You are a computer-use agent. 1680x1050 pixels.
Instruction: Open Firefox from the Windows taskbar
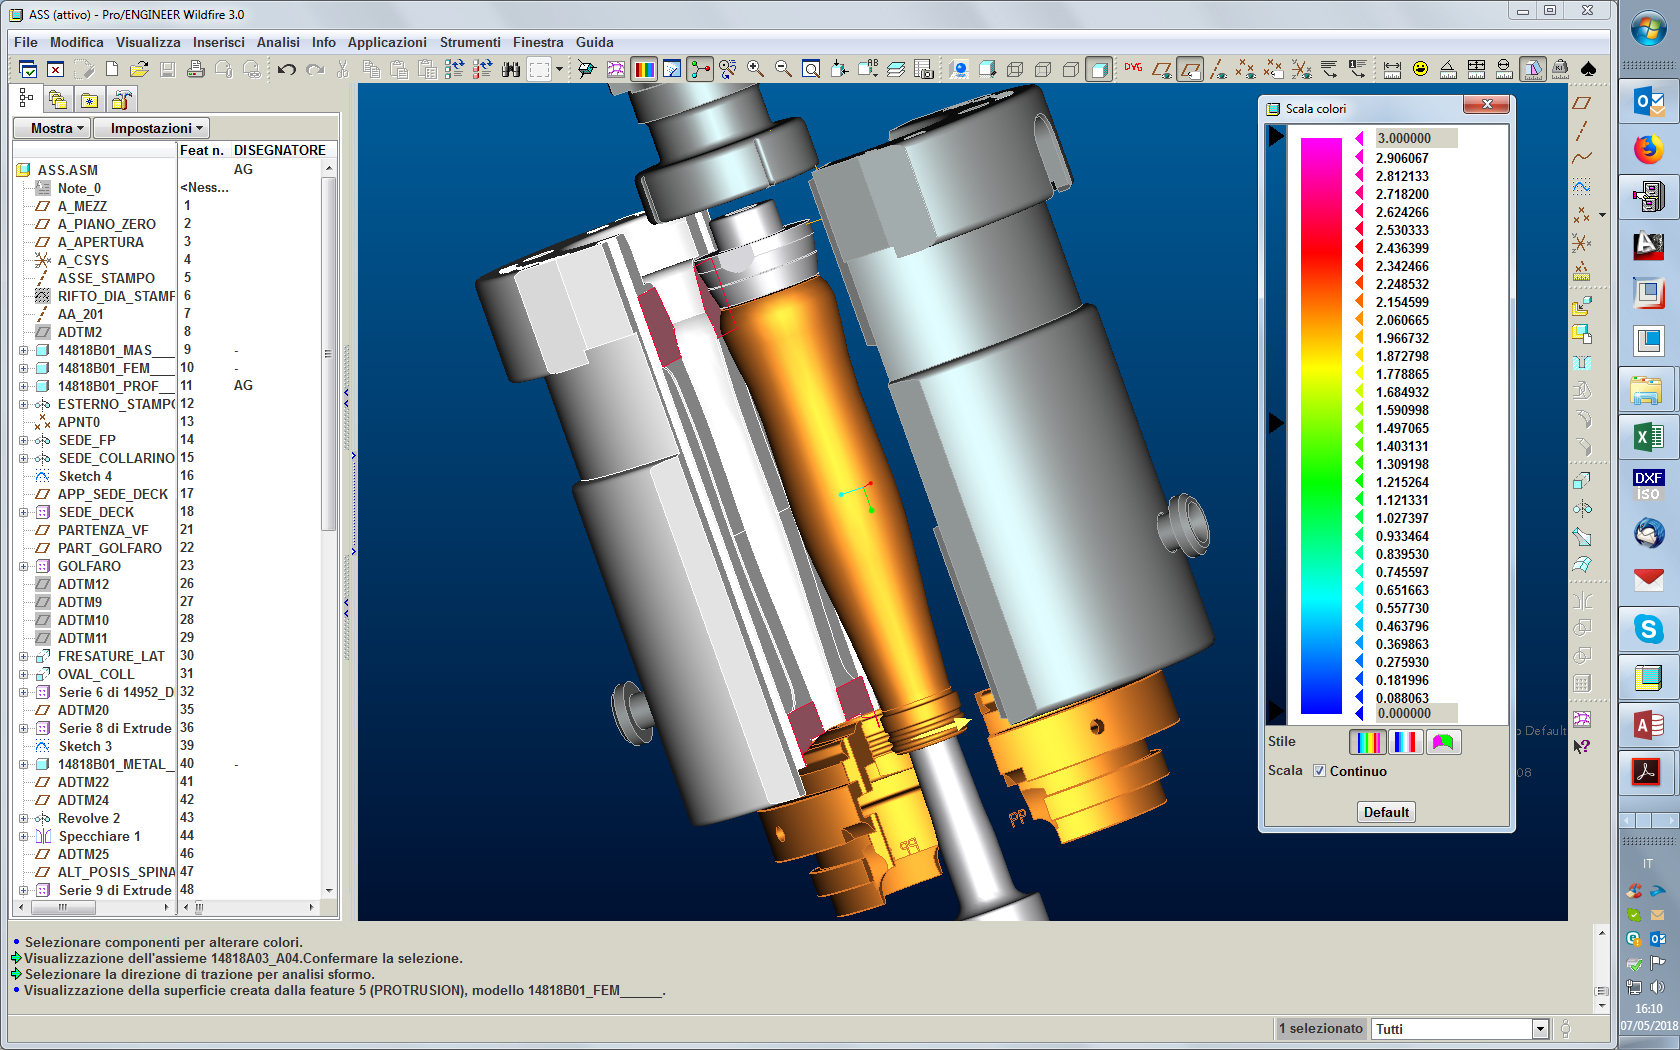(x=1648, y=149)
